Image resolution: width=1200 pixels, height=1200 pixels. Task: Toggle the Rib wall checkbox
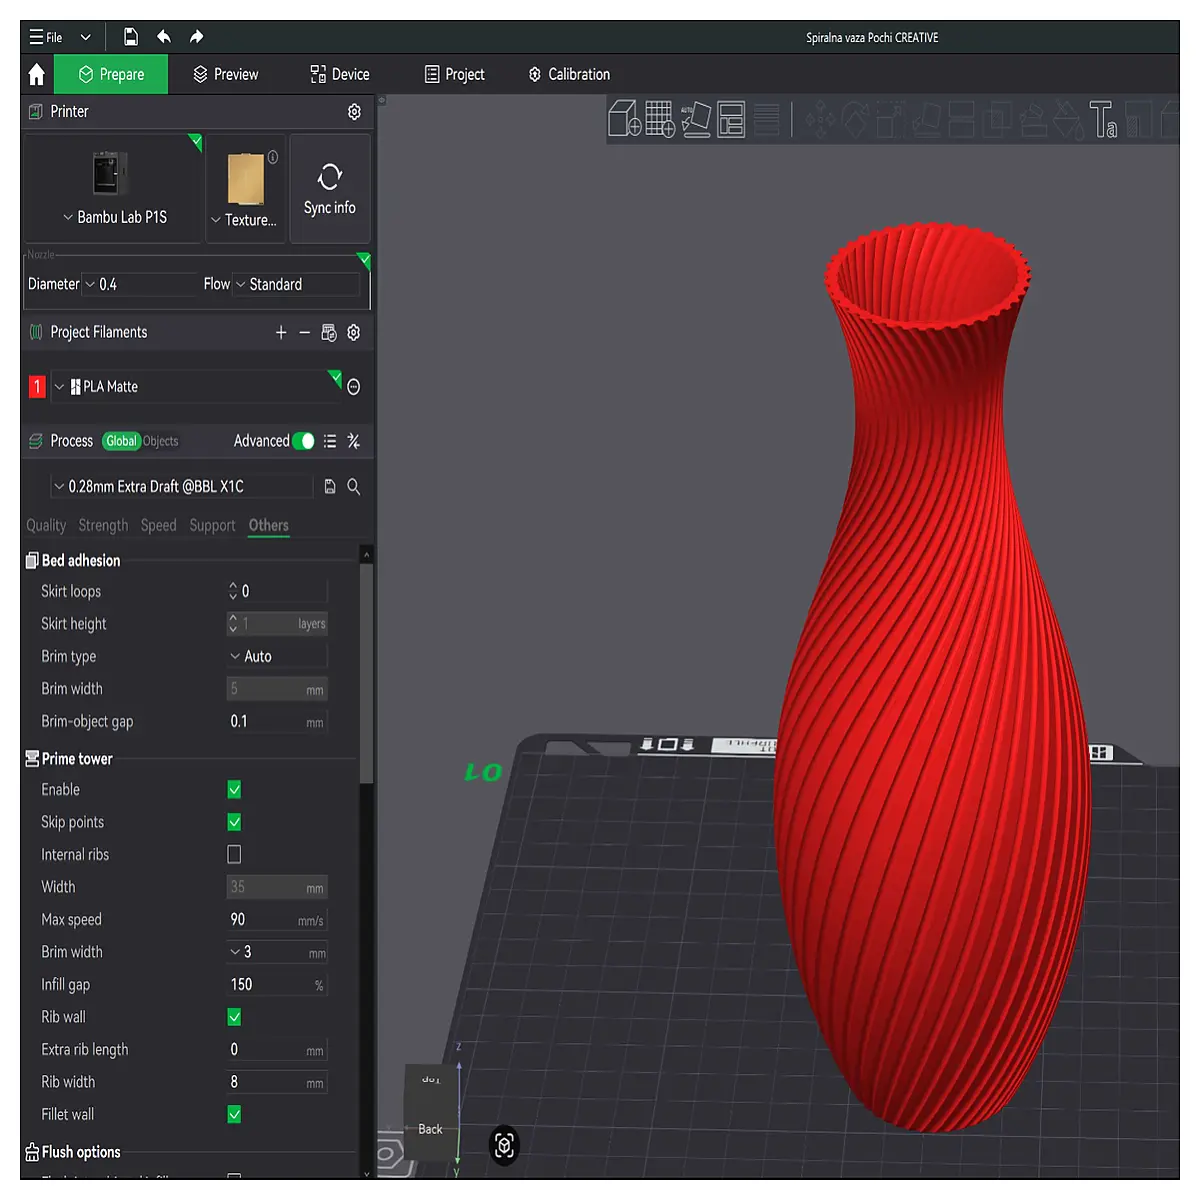coord(234,1017)
